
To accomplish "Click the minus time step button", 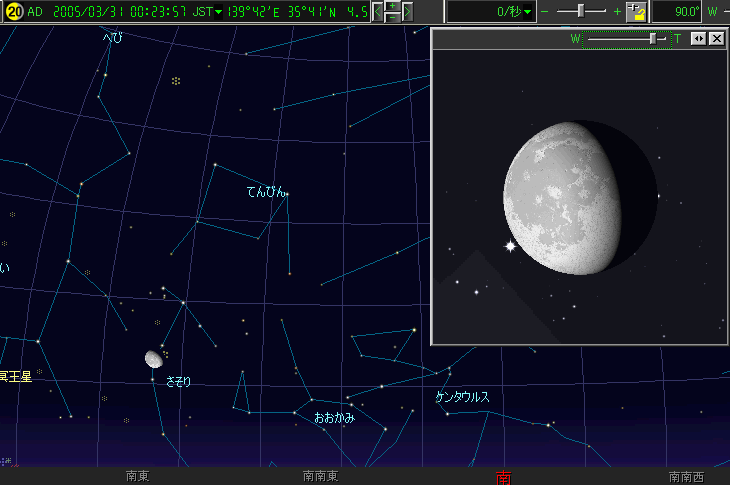I will pos(392,17).
